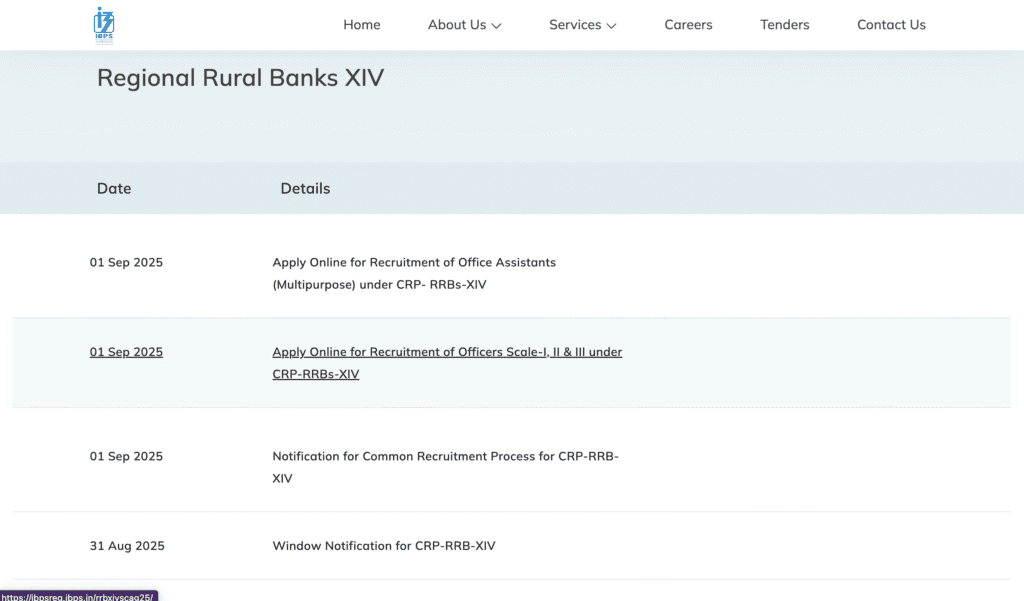This screenshot has height=601, width=1024.
Task: Click the 31 Aug 2025 date
Action: (x=127, y=545)
